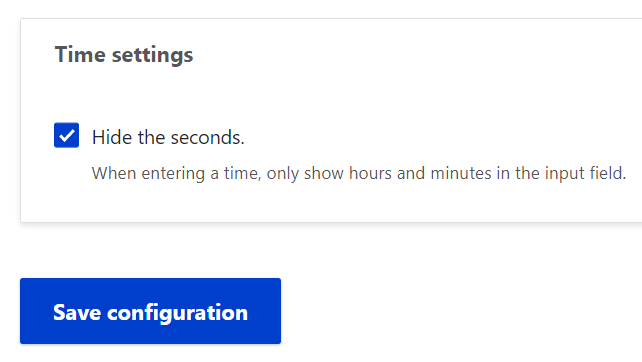Viewport: 642px width, 362px height.
Task: Click 'Save' text on the blue button
Action: click(77, 312)
